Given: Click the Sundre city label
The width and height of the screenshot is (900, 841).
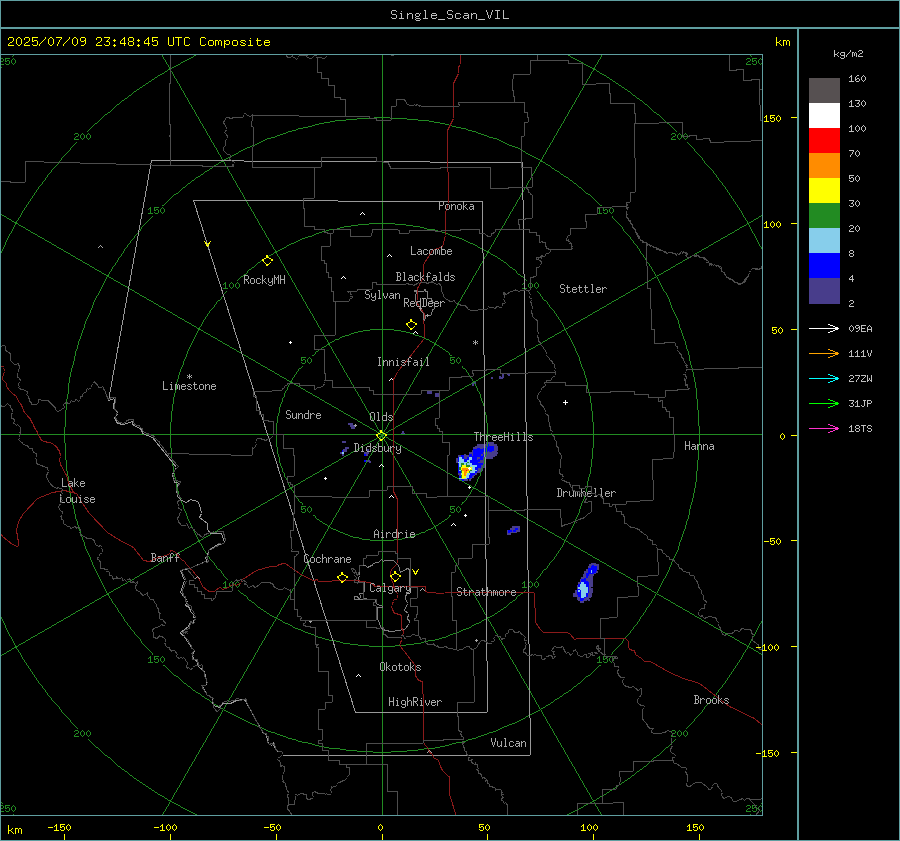Looking at the screenshot, I should 303,414.
